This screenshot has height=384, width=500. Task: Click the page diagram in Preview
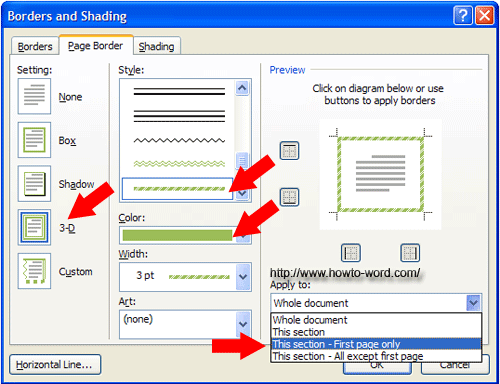[x=380, y=175]
